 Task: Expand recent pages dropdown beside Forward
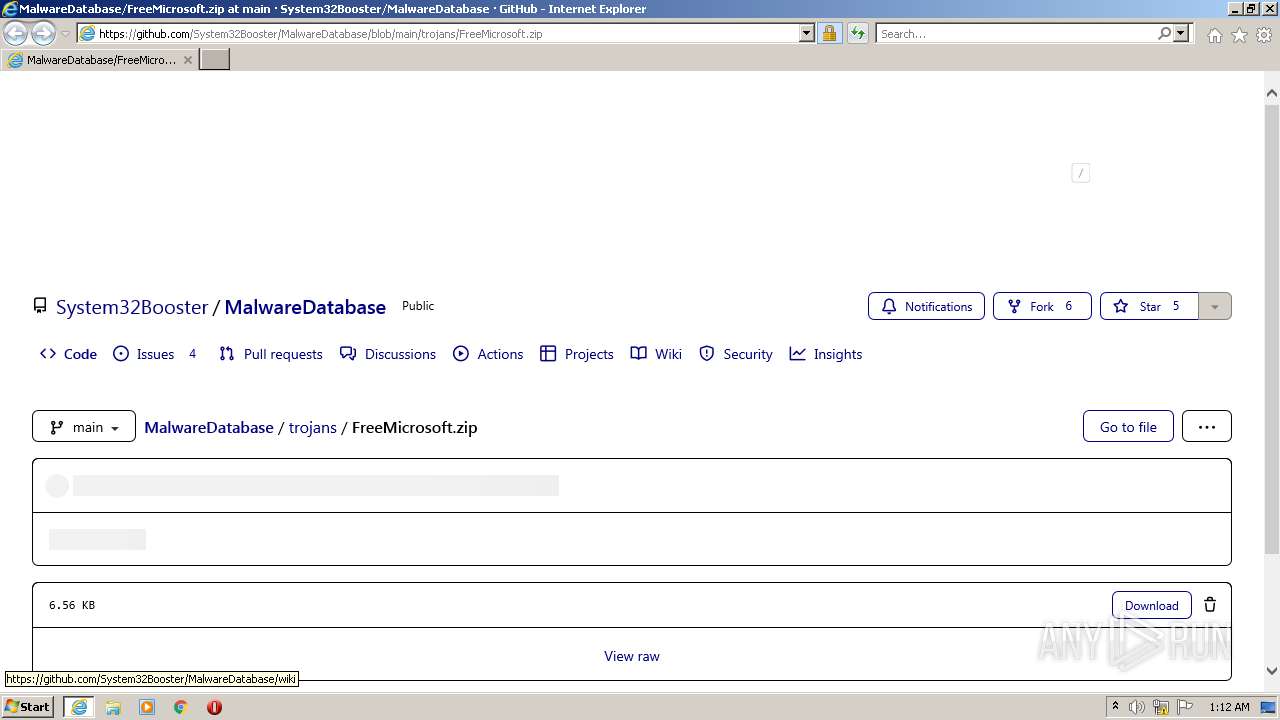66,34
